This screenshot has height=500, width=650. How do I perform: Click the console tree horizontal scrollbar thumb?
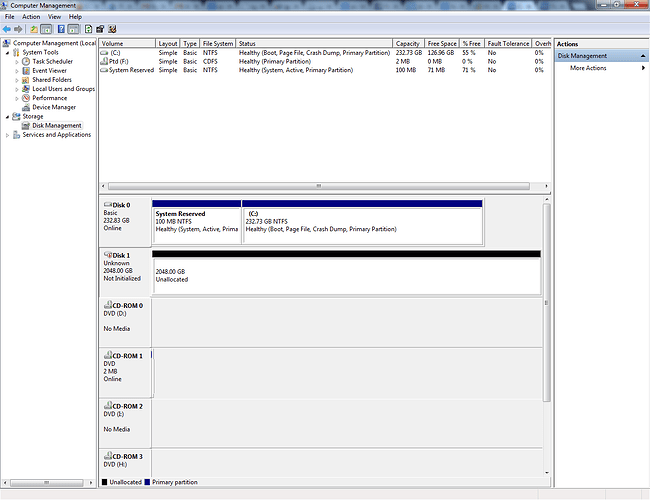(46, 483)
